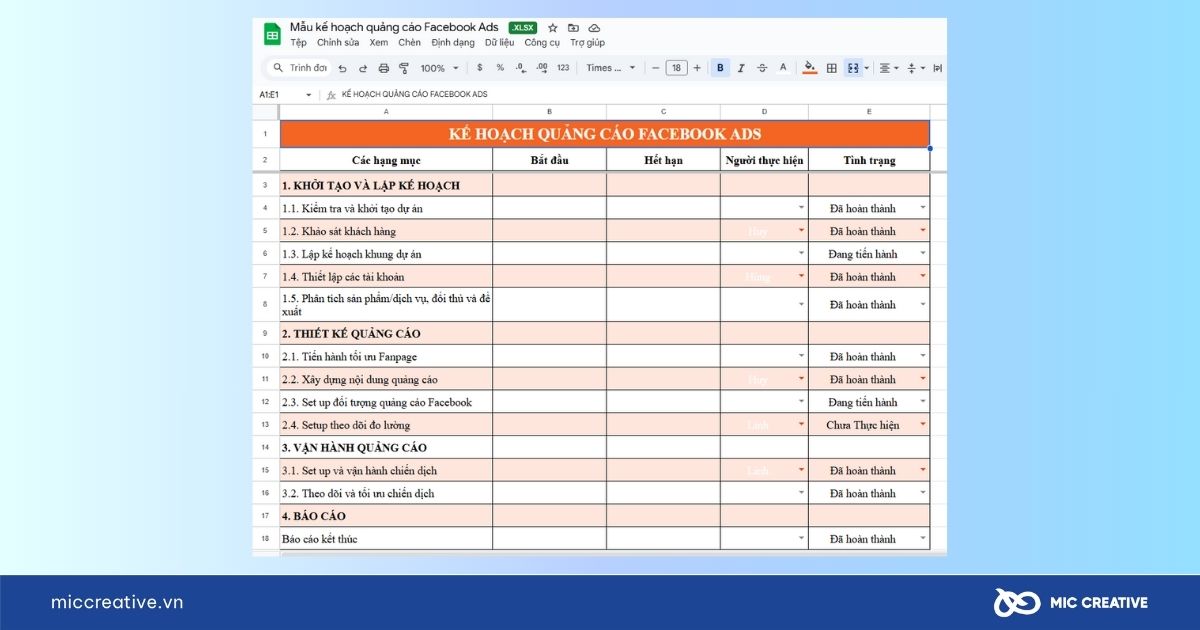Select cell 4. BÁO CÁO
Image resolution: width=1200 pixels, height=630 pixels.
tap(386, 516)
